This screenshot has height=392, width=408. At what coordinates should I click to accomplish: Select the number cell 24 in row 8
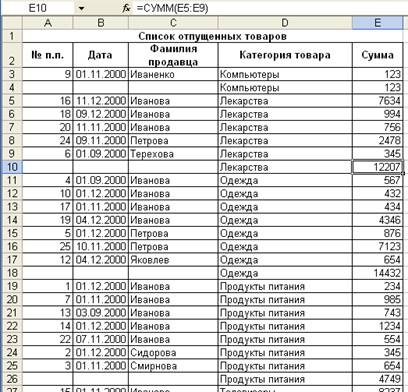coord(48,140)
